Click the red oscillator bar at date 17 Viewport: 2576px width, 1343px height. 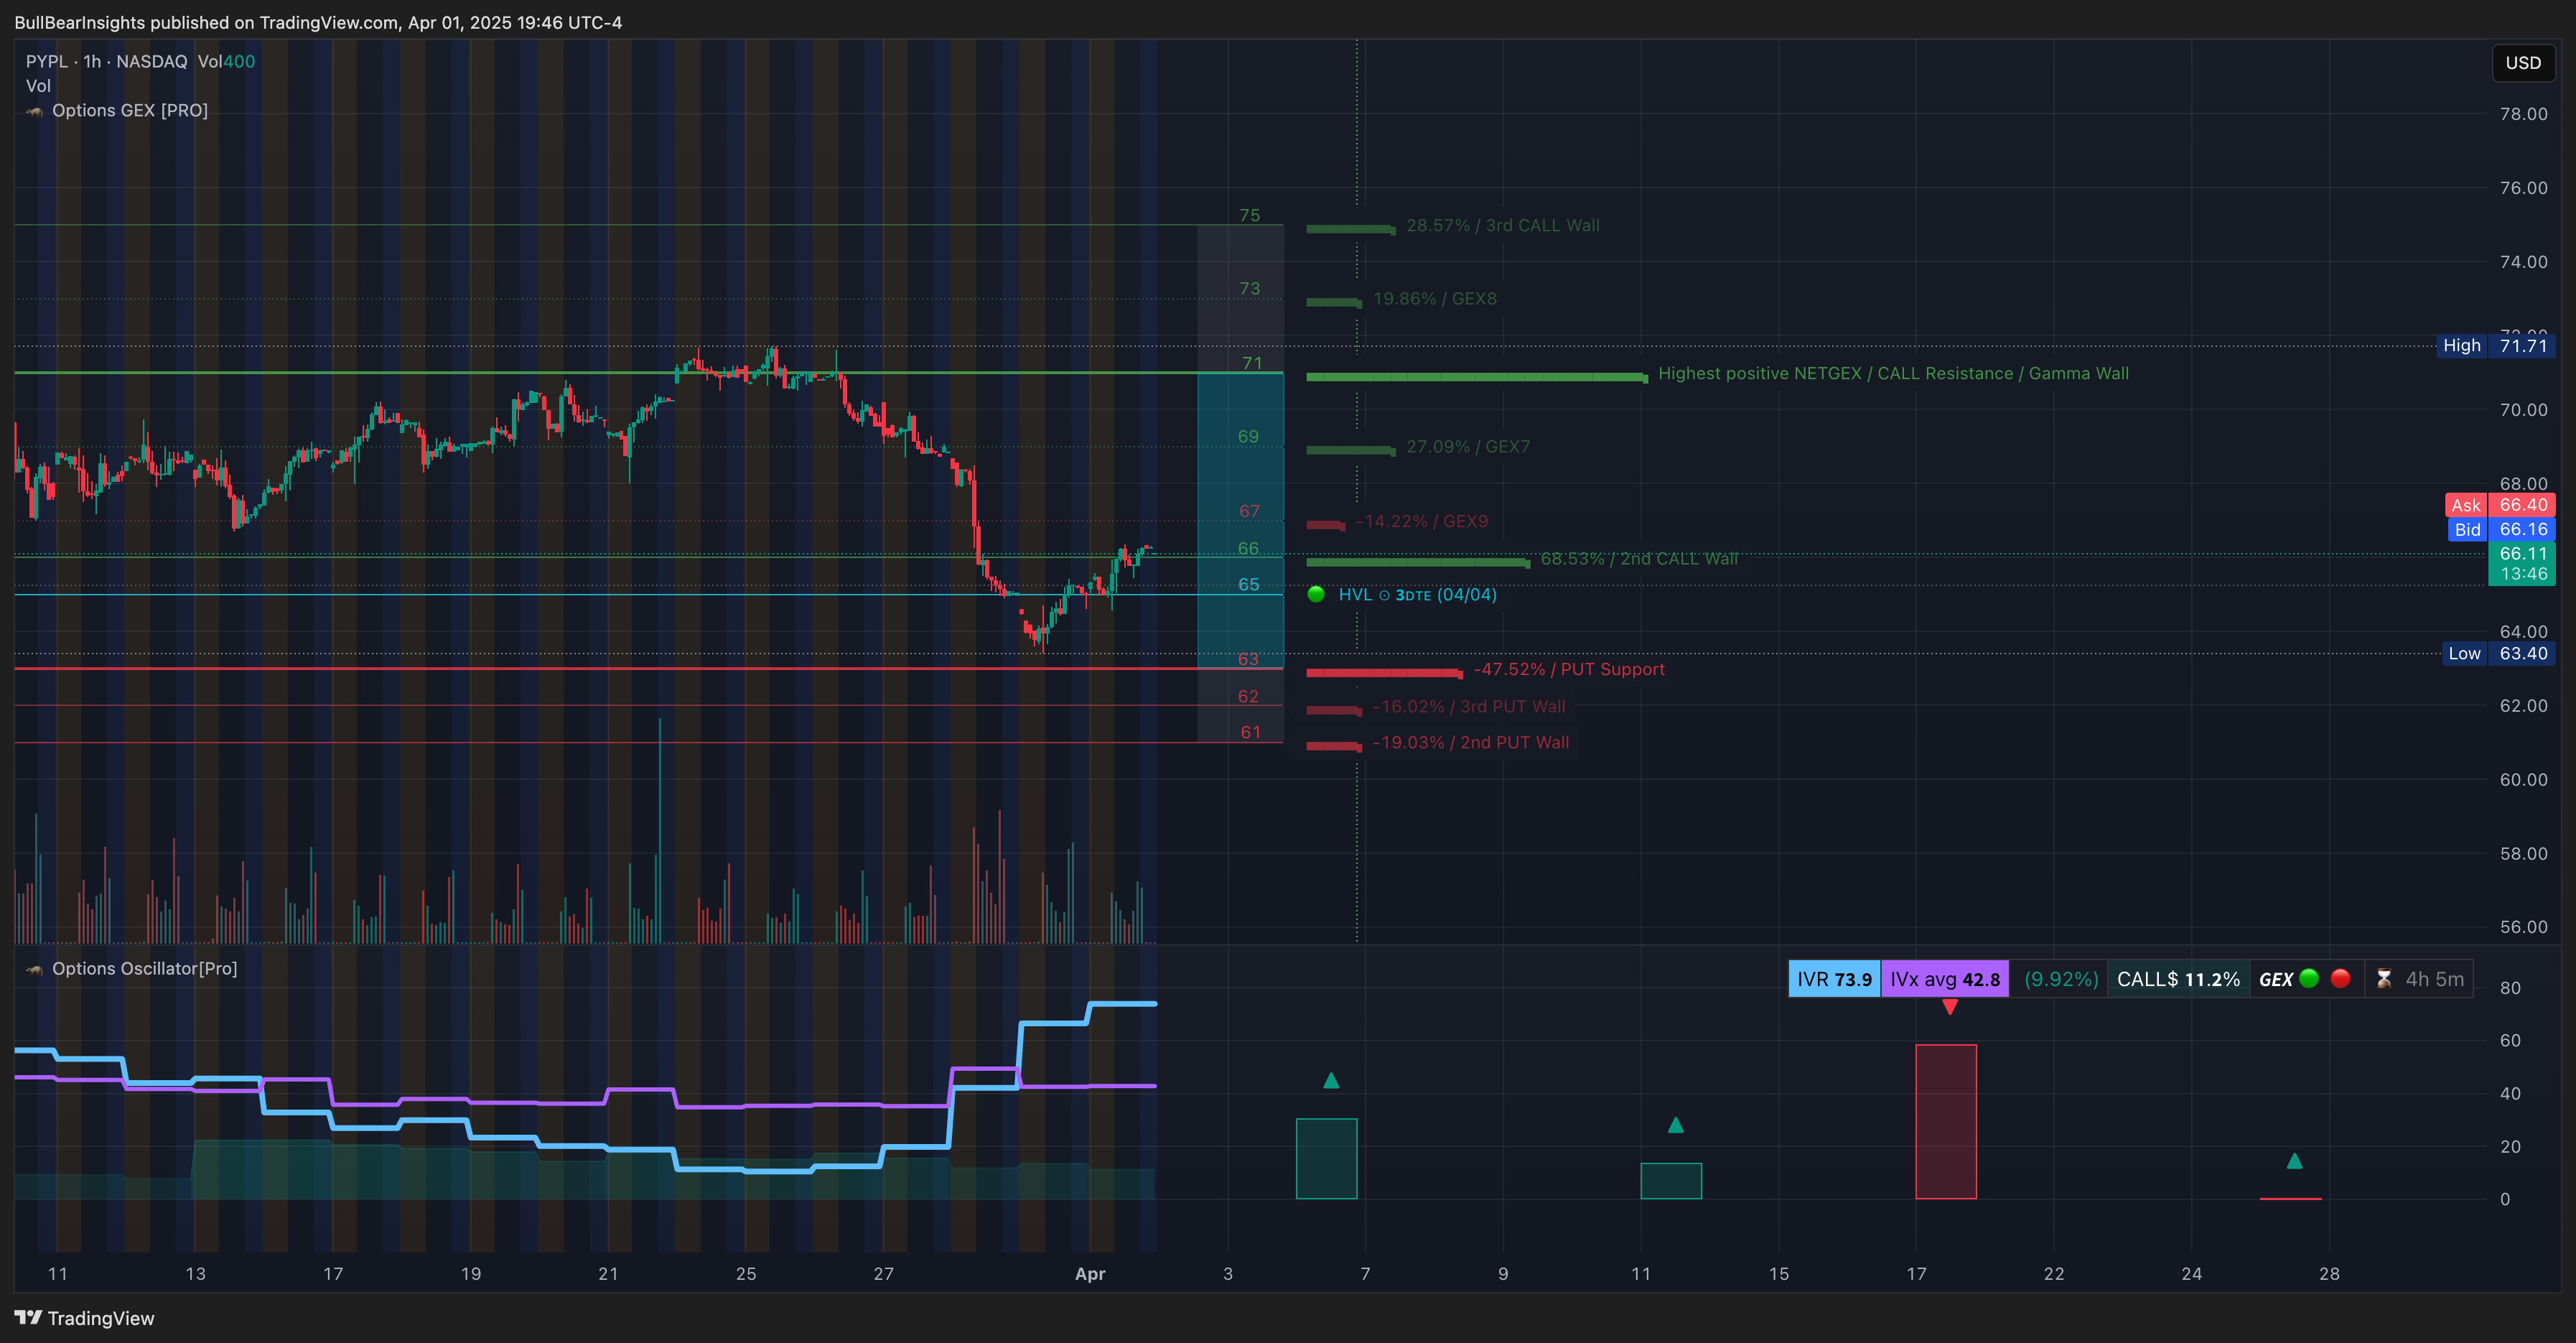1946,1121
